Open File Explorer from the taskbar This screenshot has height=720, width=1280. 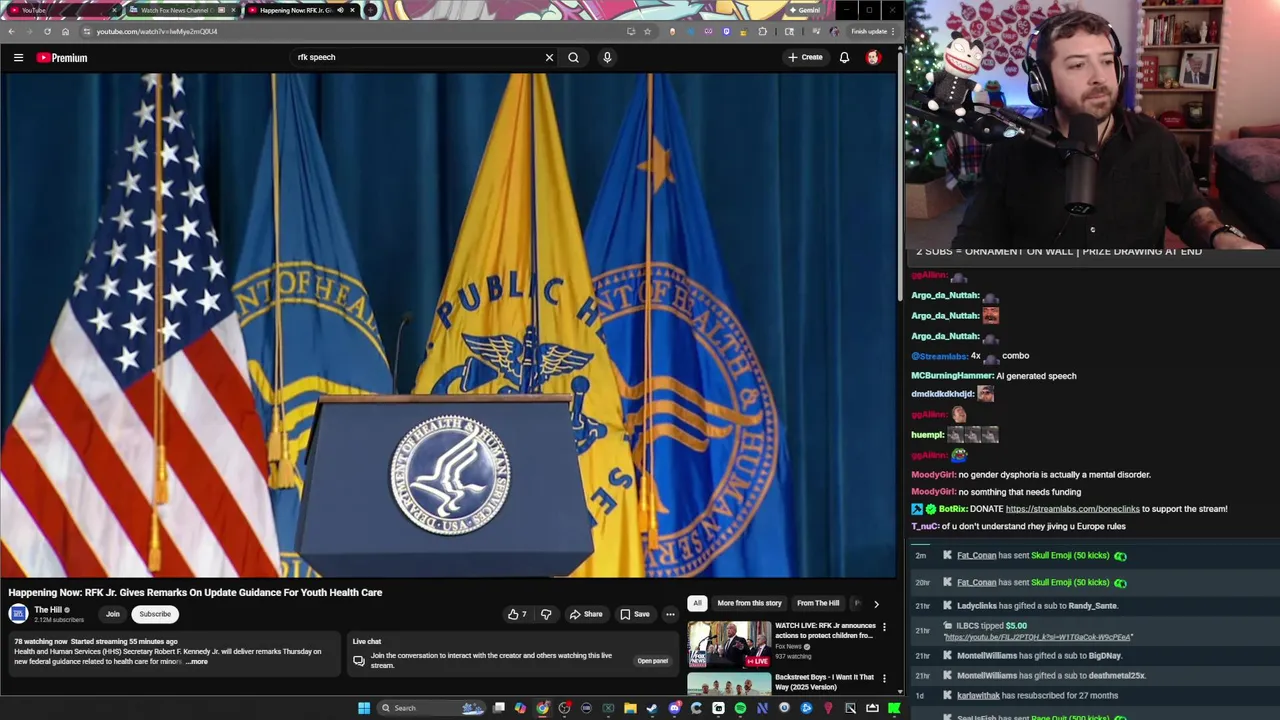[630, 708]
